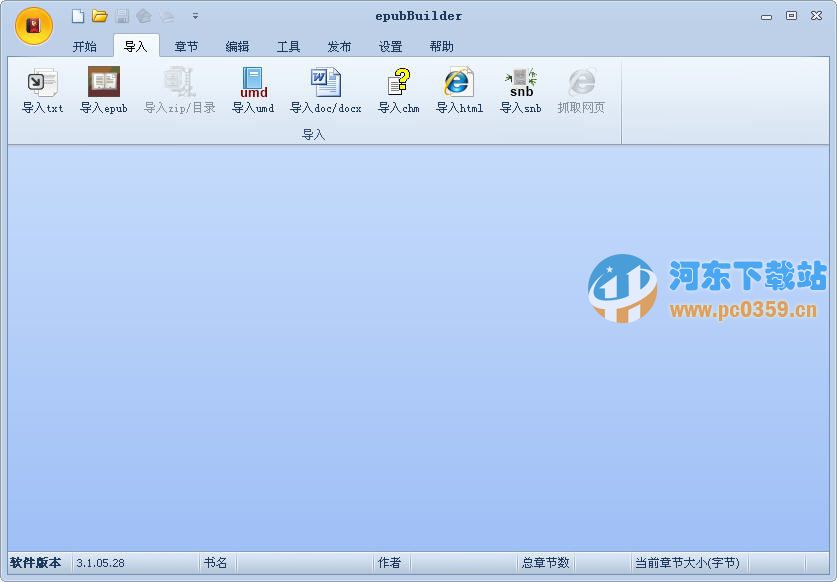The image size is (837, 582).
Task: Open the 章节 tab
Action: [x=186, y=45]
